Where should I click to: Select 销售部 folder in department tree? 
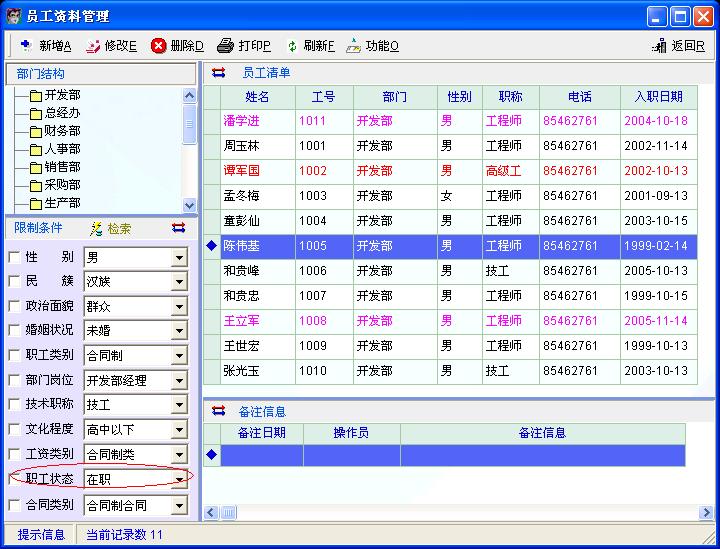point(62,167)
